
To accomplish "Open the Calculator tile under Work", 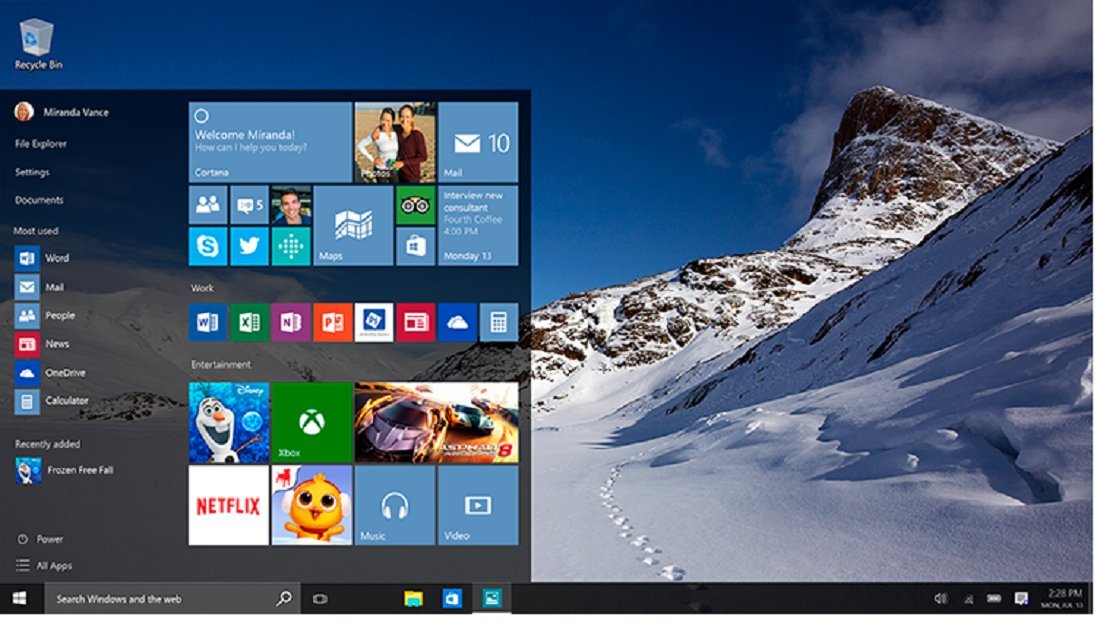I will 499,322.
